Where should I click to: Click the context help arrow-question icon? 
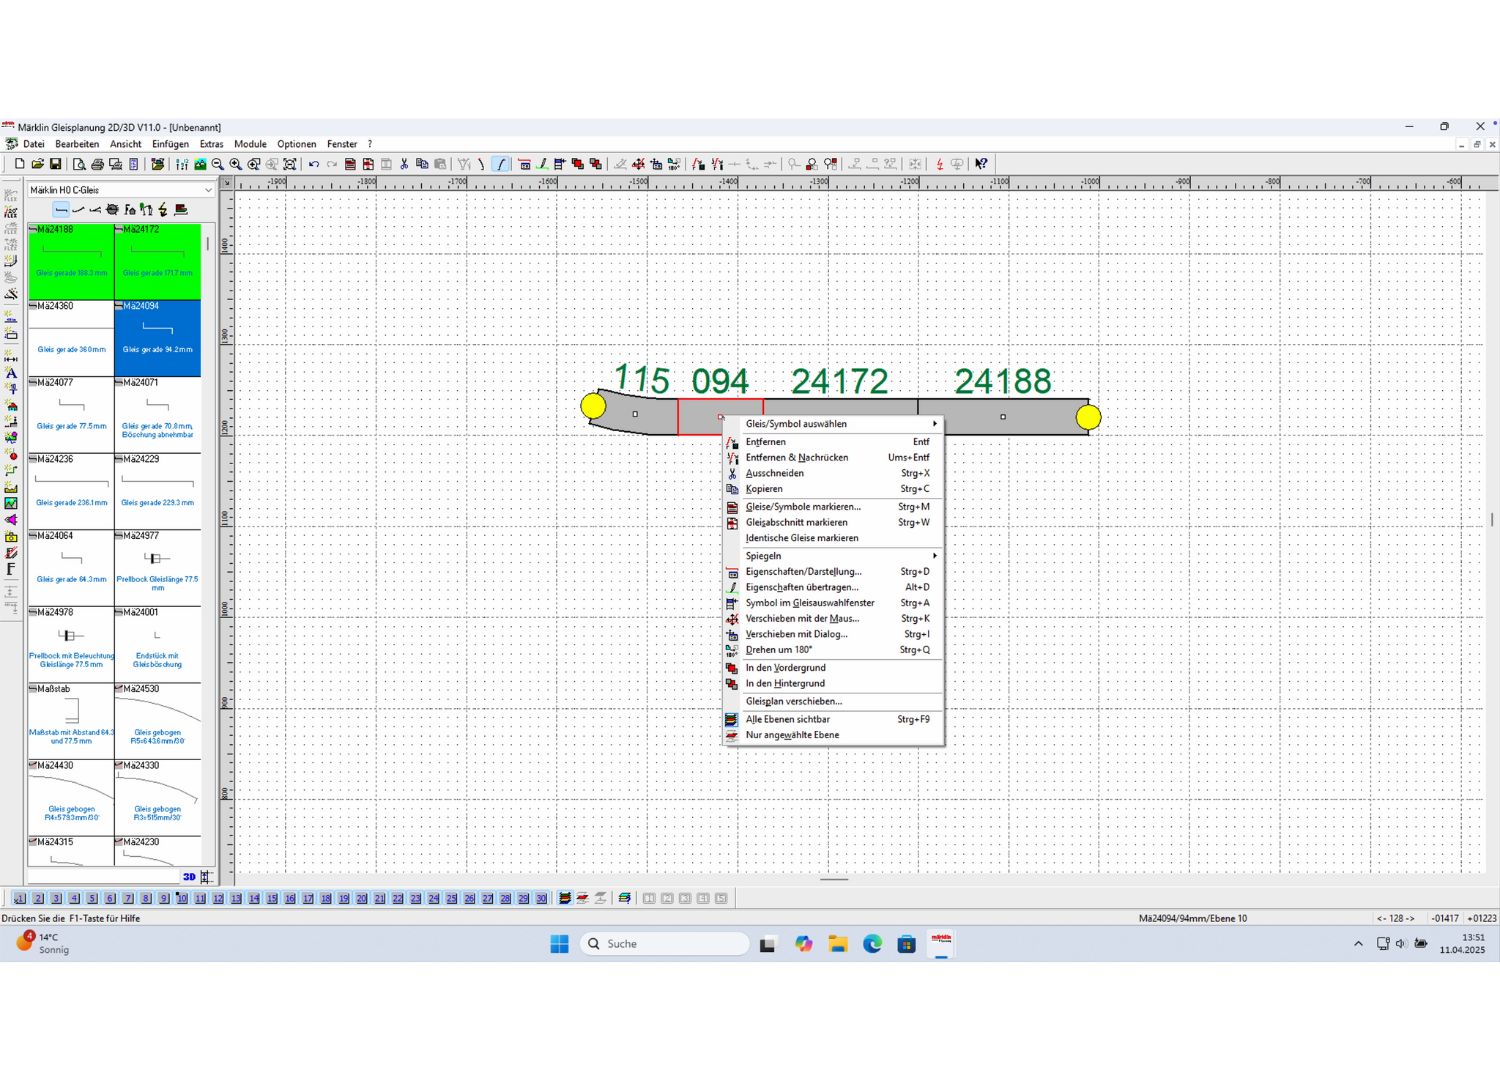[981, 164]
